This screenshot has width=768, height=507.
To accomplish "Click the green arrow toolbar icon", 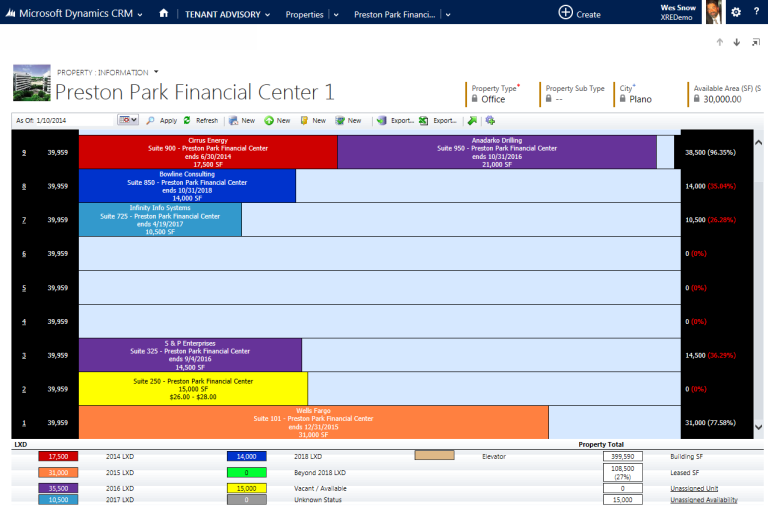I will 472,121.
